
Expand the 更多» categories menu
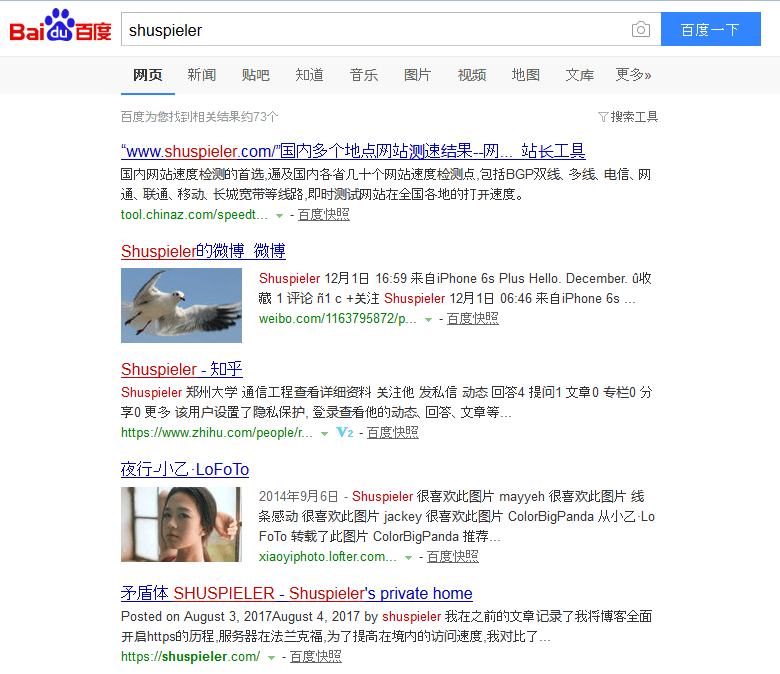[633, 75]
